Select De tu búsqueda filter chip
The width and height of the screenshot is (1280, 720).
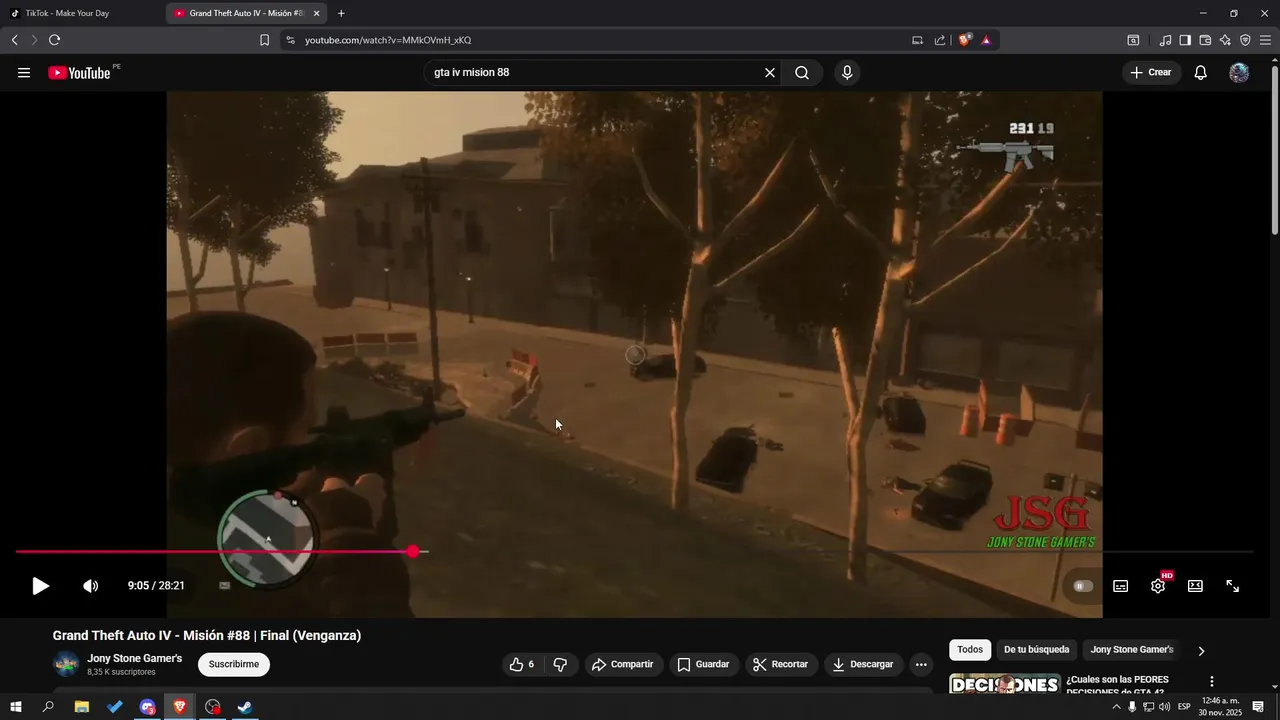[1036, 650]
